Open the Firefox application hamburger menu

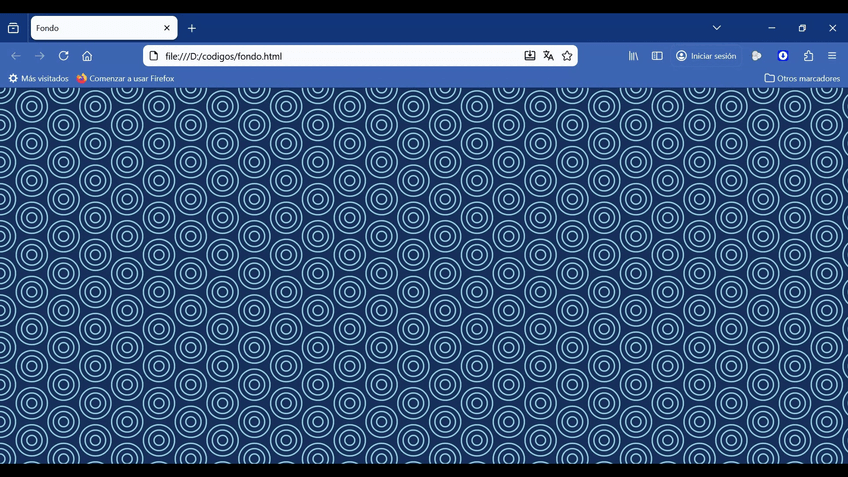click(832, 56)
